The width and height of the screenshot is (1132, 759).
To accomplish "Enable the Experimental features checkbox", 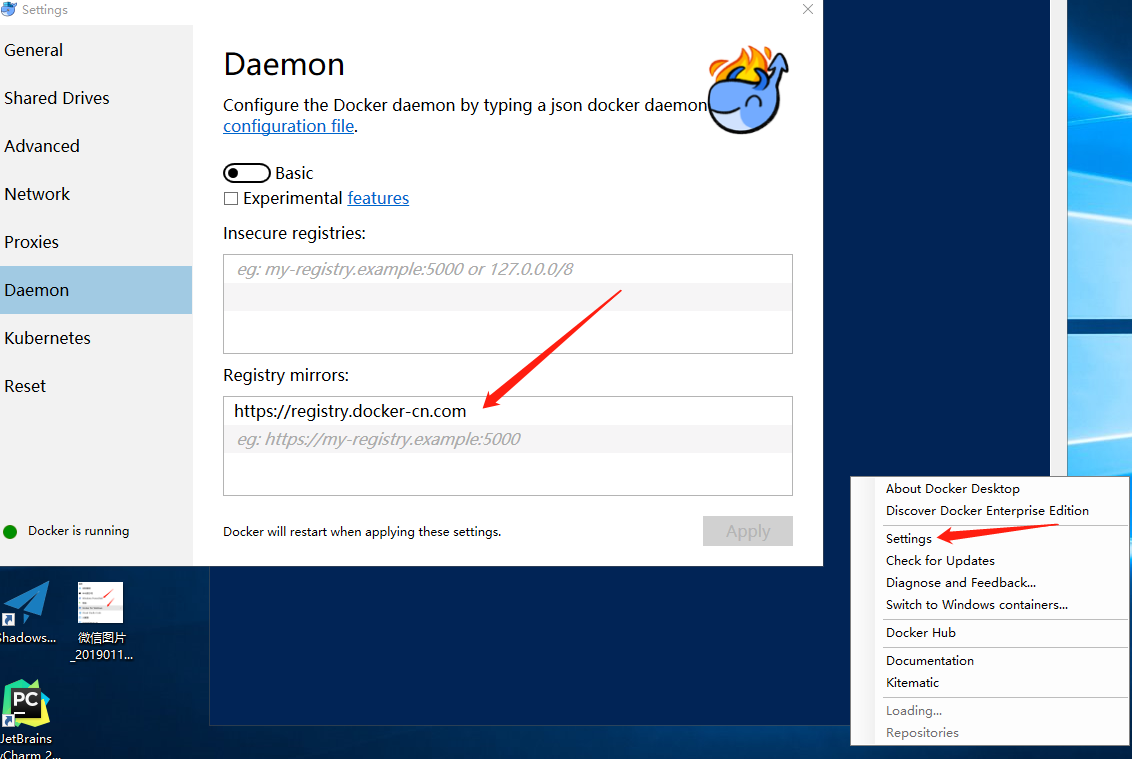I will point(231,199).
